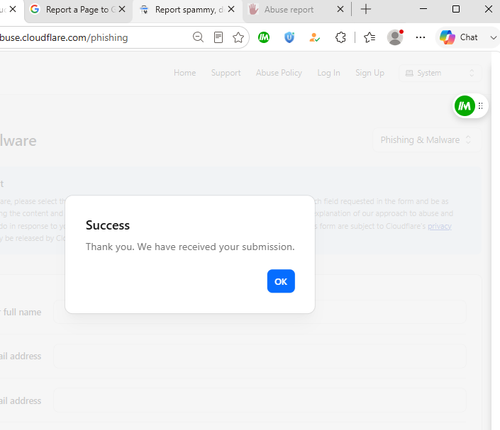Close the Report spammy tab

coord(231,9)
